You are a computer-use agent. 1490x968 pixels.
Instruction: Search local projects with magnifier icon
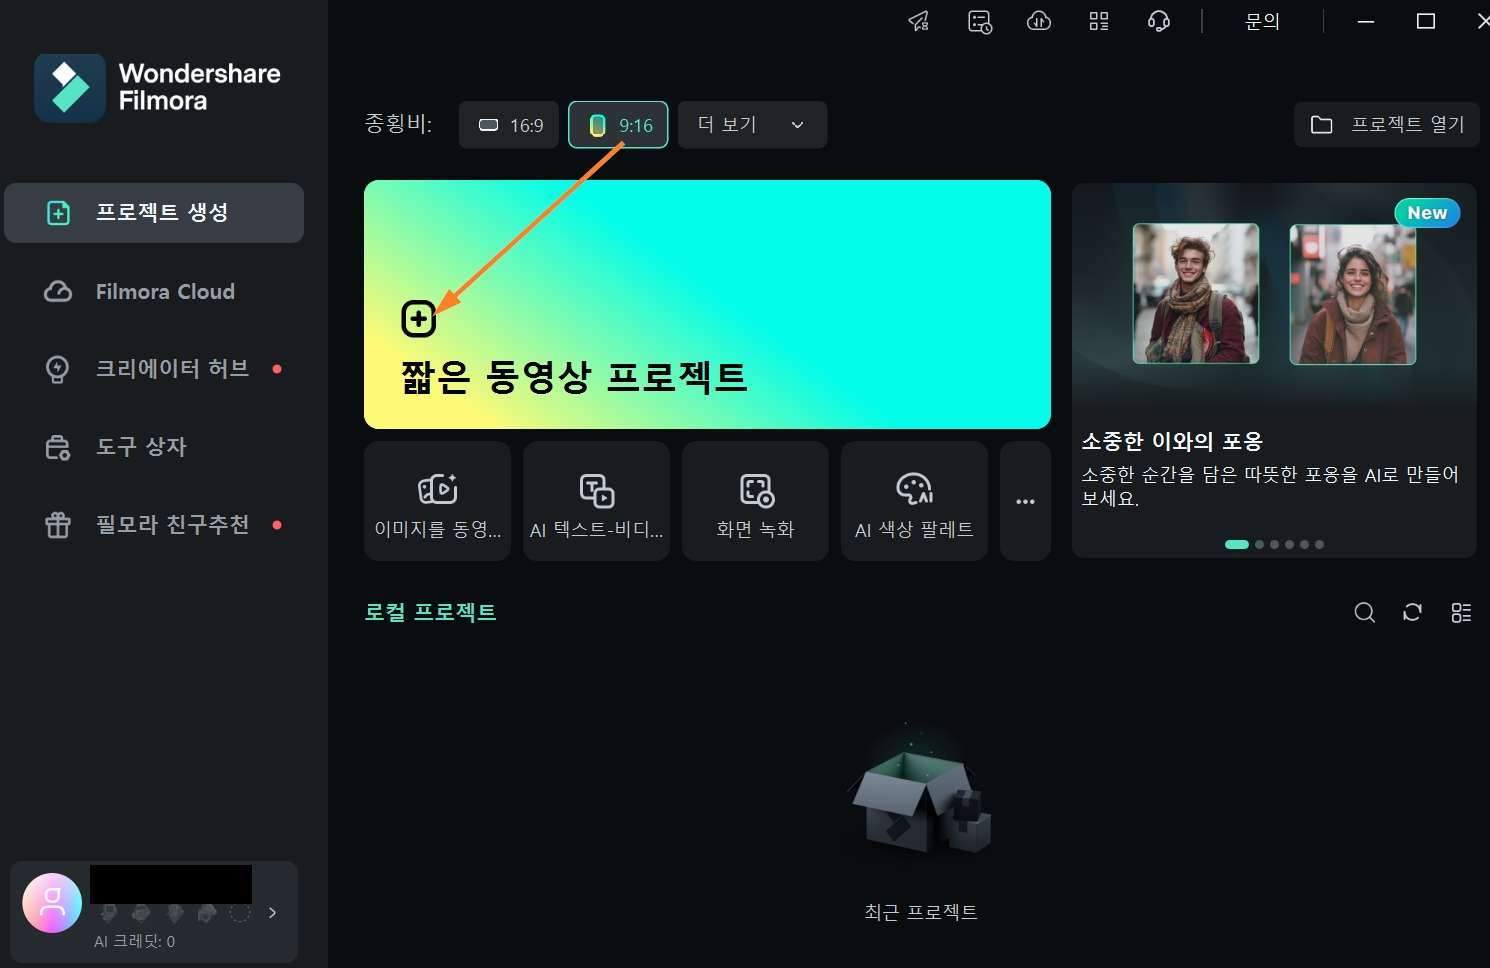(1364, 613)
